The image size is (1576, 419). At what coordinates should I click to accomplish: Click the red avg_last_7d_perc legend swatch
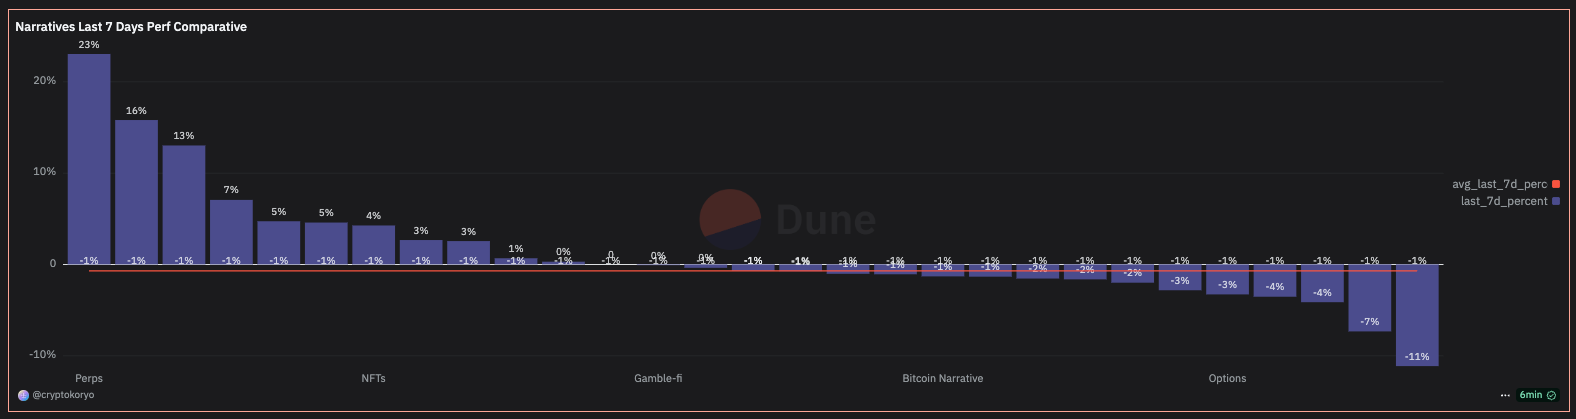(1556, 184)
